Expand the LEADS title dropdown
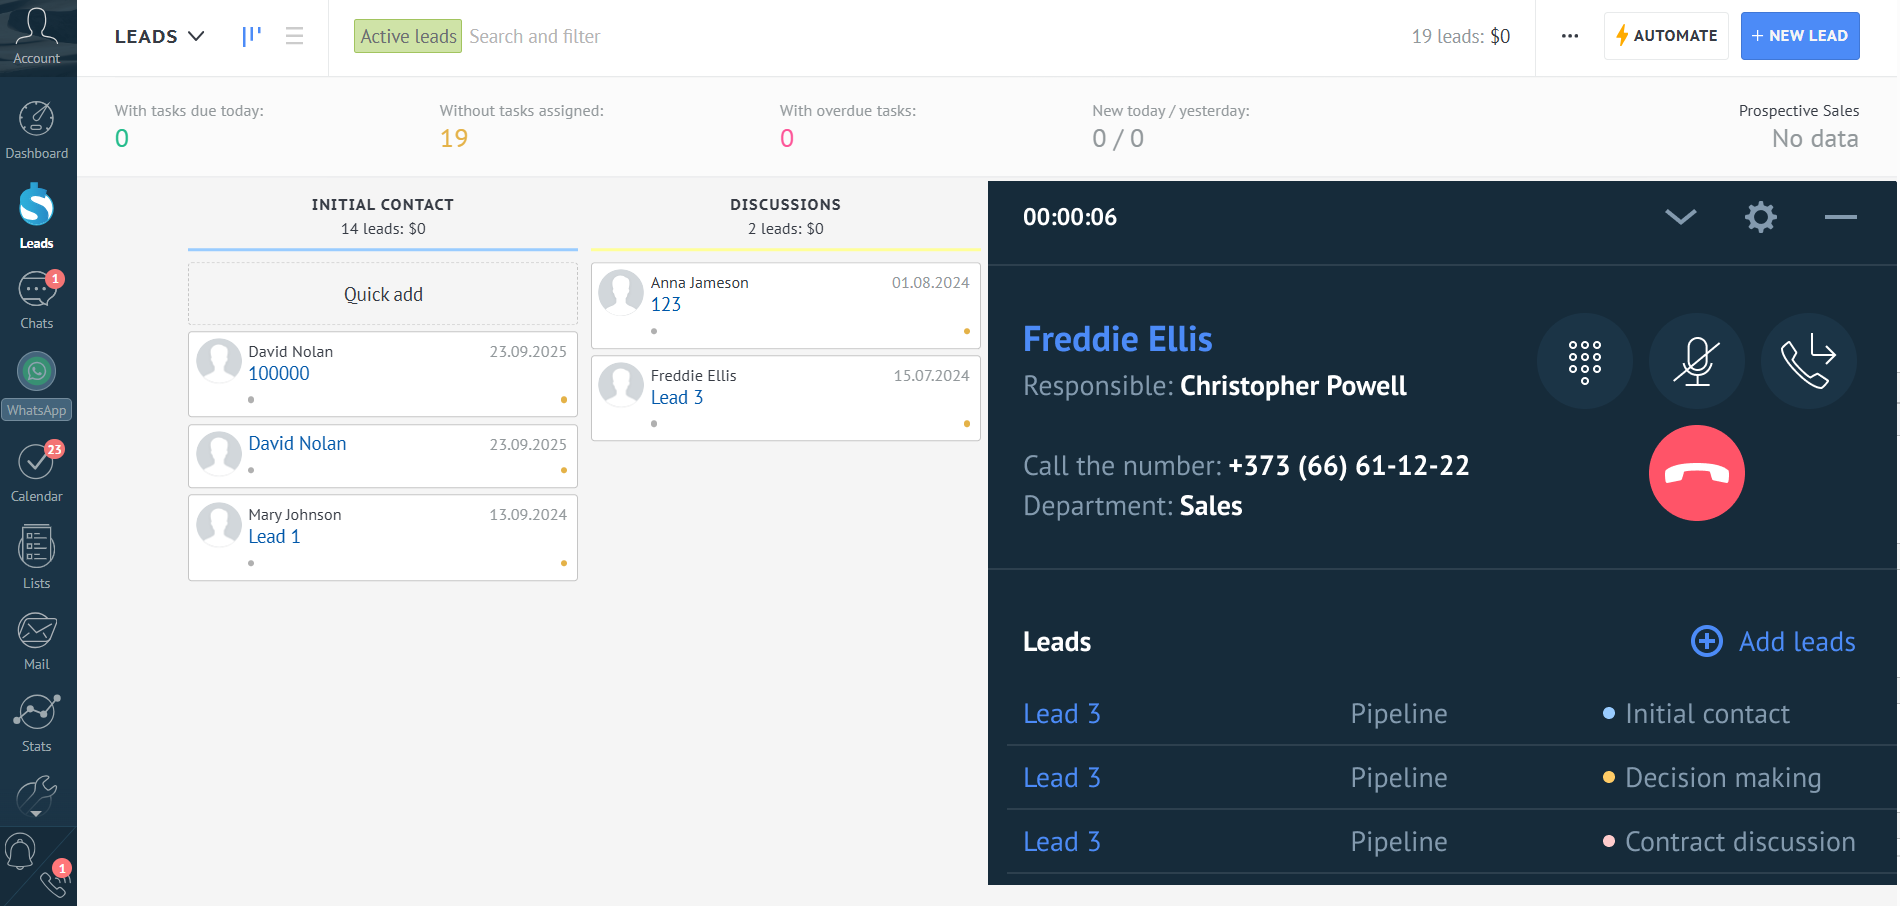Image resolution: width=1900 pixels, height=906 pixels. tap(160, 36)
